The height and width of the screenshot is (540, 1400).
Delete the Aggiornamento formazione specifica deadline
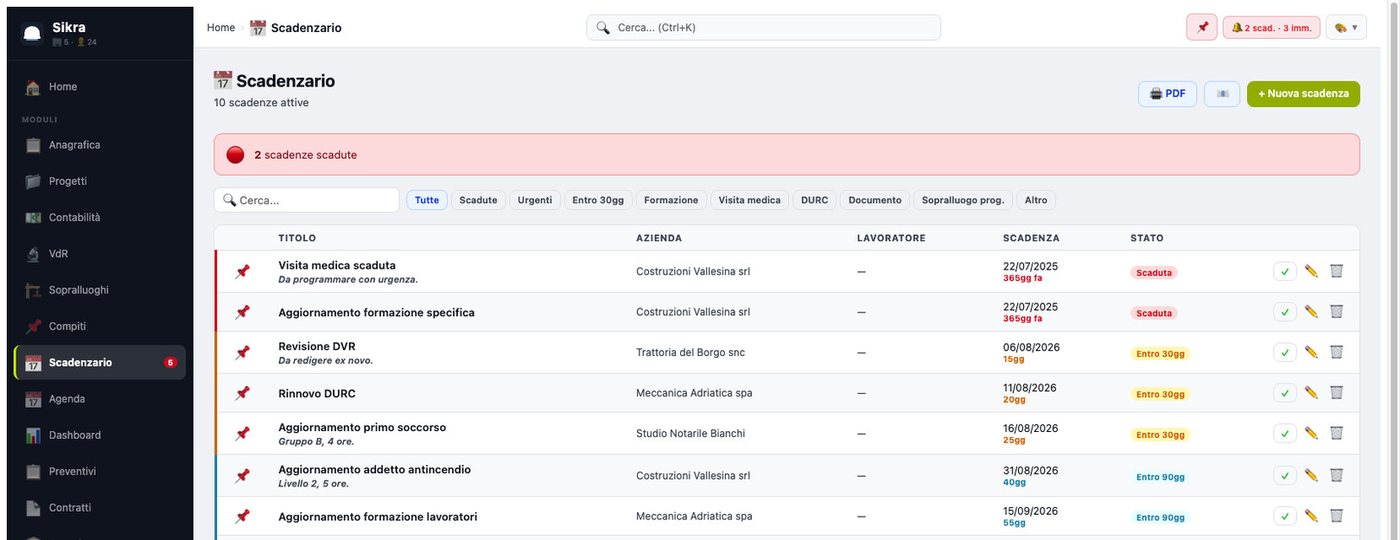1336,312
